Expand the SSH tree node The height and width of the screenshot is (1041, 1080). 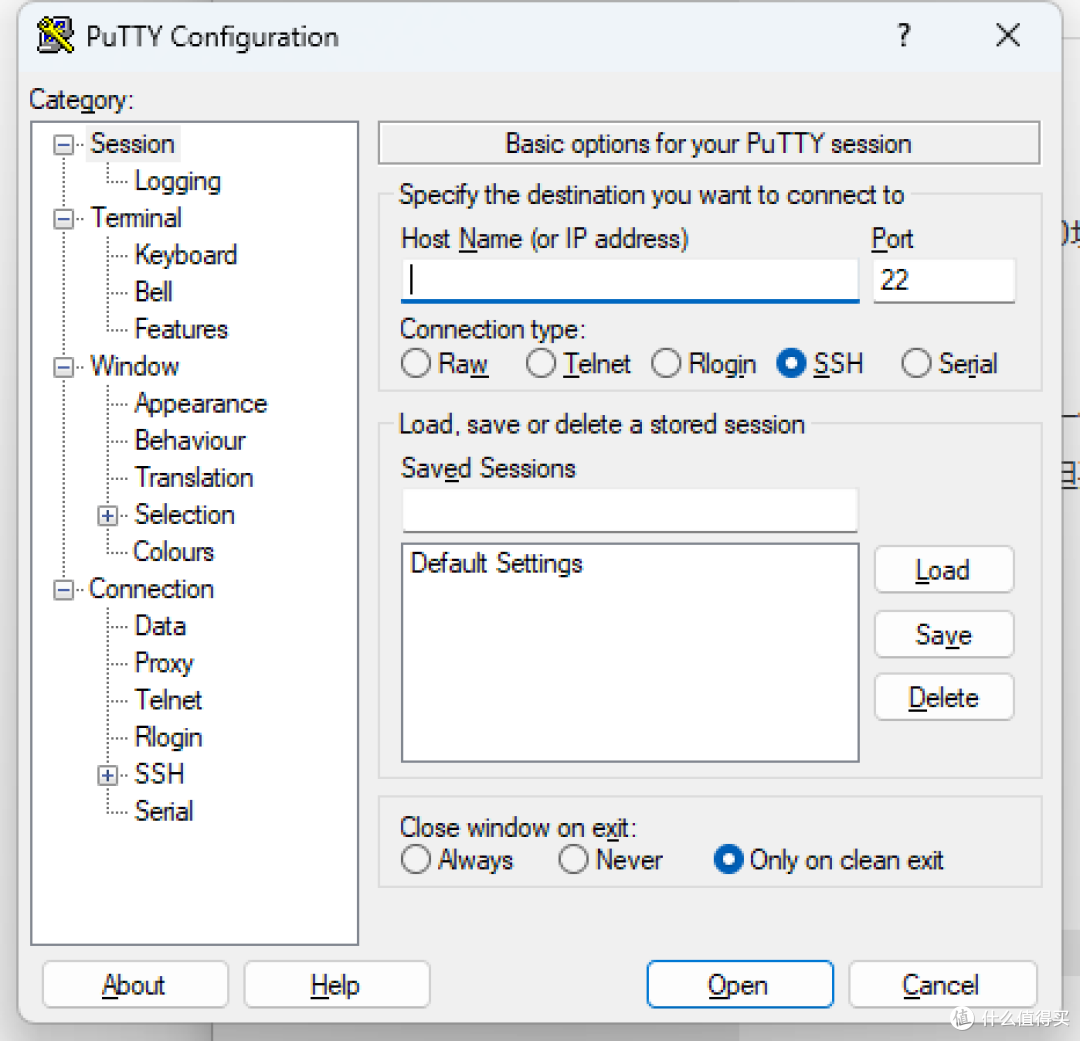107,775
